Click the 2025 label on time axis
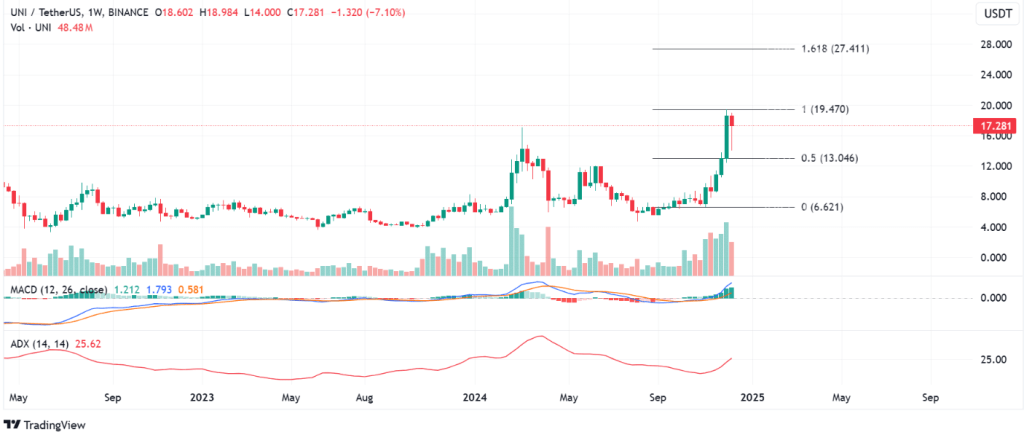Image resolution: width=1024 pixels, height=435 pixels. [750, 396]
